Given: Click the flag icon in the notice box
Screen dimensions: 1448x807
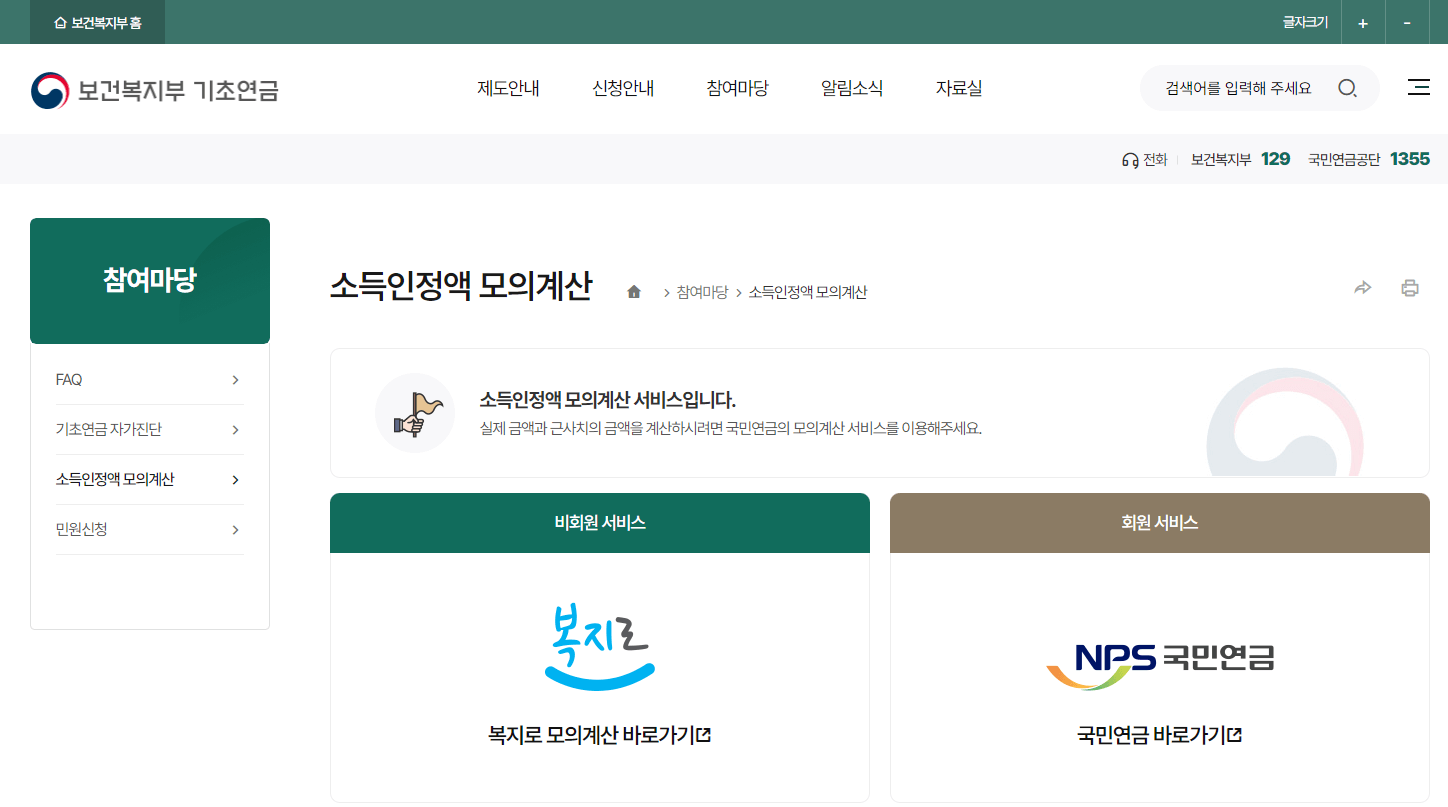Looking at the screenshot, I should coord(415,412).
